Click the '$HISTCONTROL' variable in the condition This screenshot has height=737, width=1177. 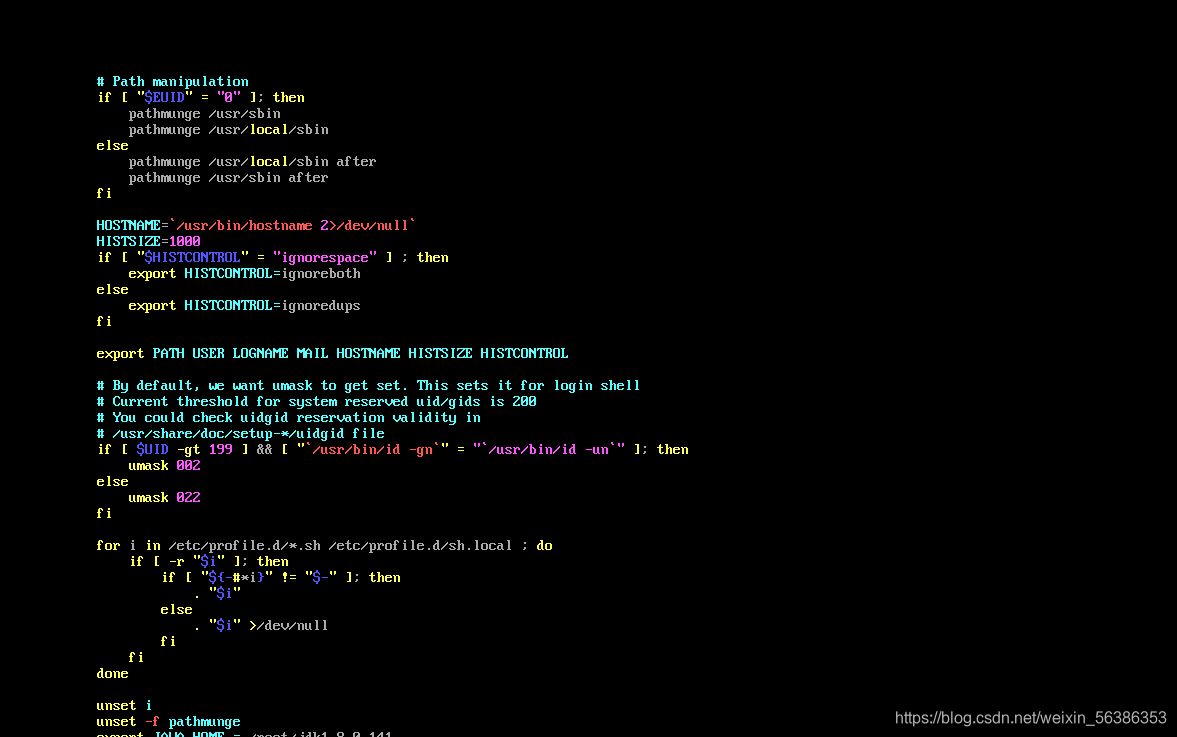192,257
